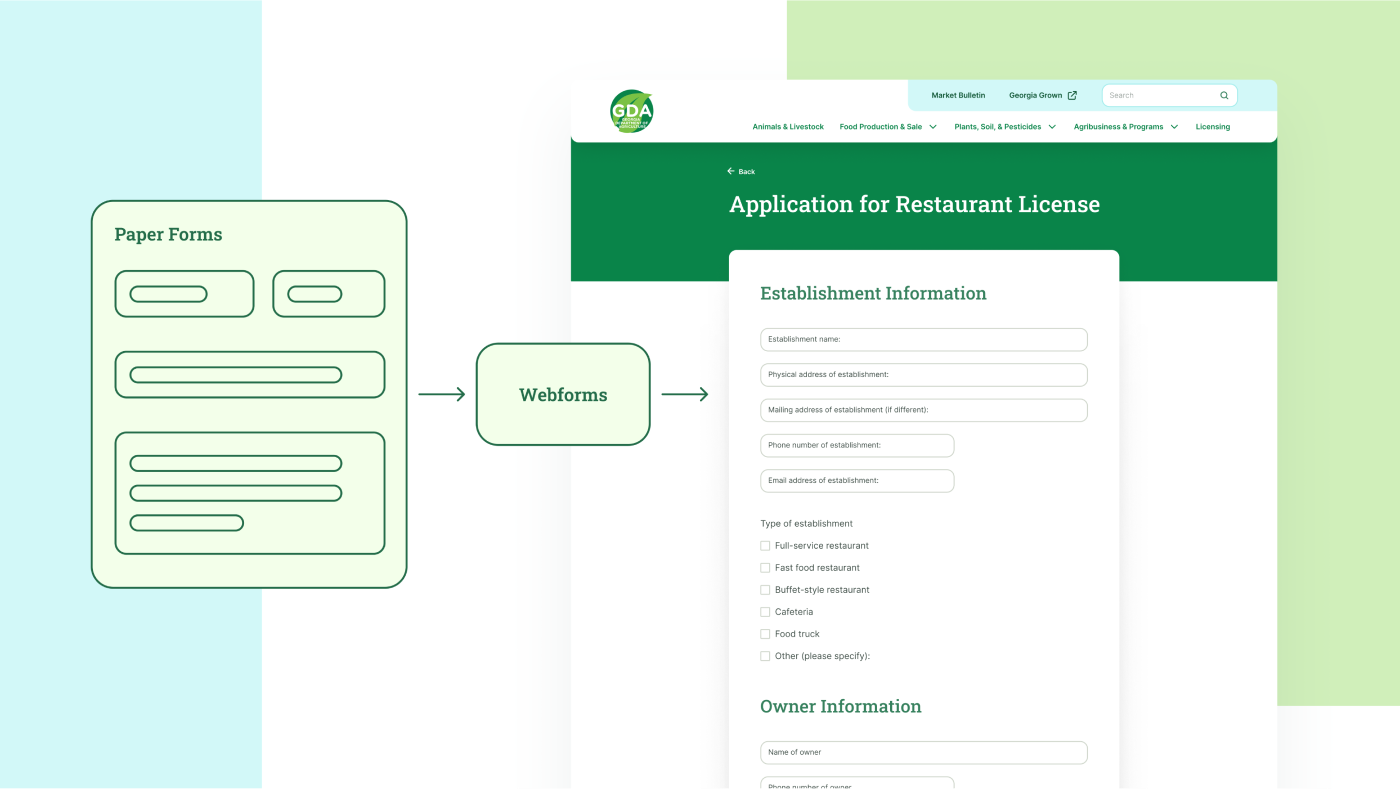This screenshot has width=1400, height=789.
Task: Click the external link icon beside Georgia Grown
Action: pyautogui.click(x=1071, y=94)
